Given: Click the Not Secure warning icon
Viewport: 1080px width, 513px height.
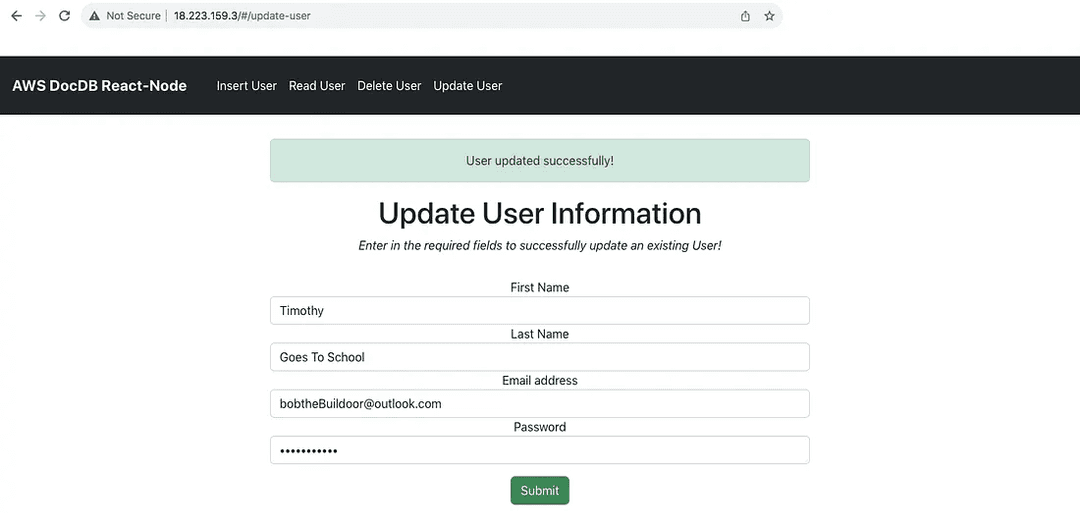Looking at the screenshot, I should pyautogui.click(x=94, y=16).
